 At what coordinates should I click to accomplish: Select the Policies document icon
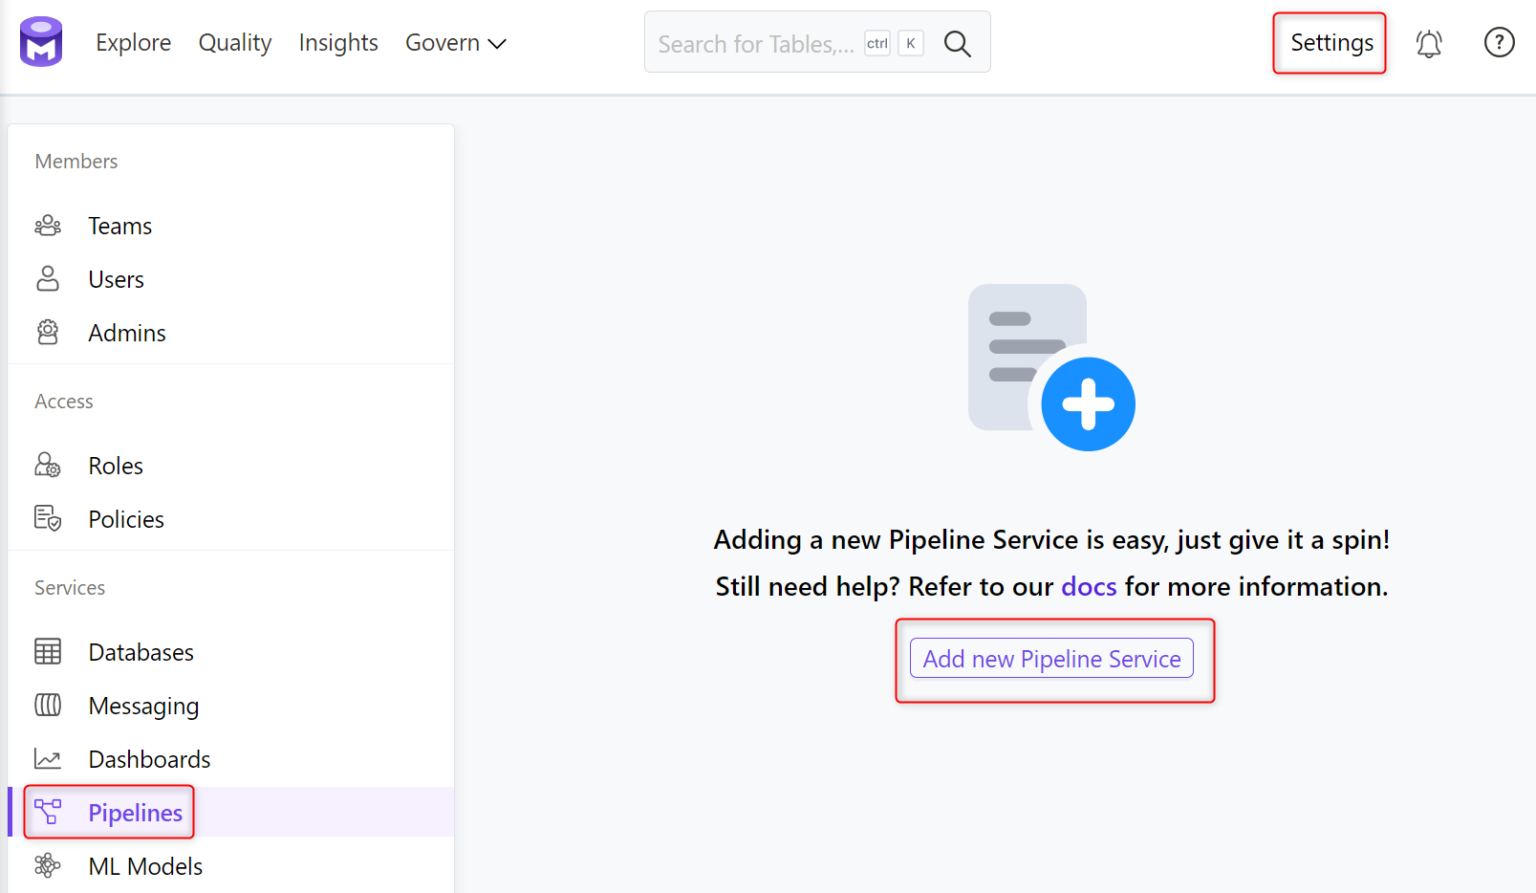pyautogui.click(x=48, y=518)
